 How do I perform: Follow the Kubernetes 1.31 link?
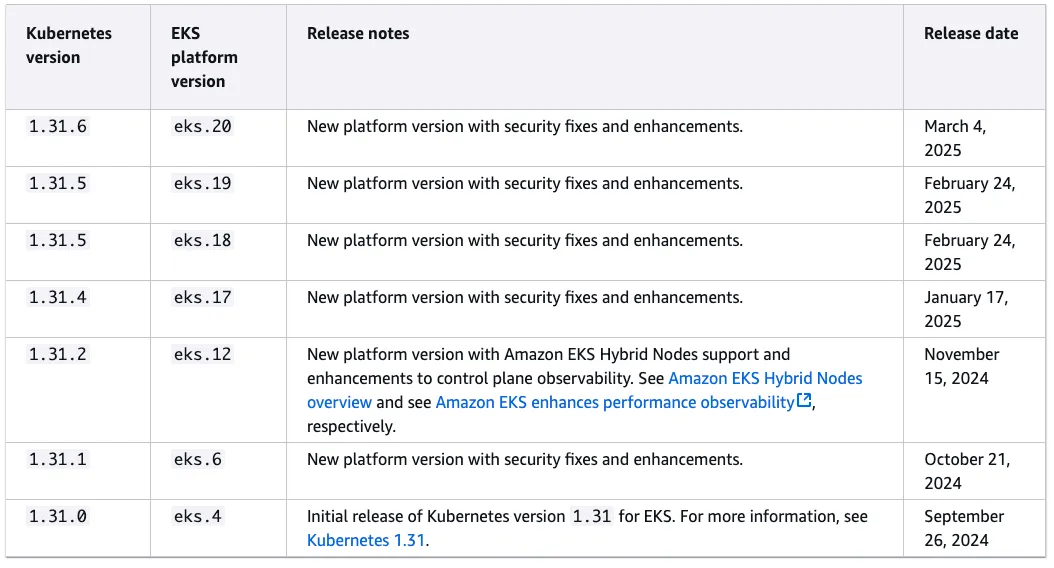tap(366, 540)
